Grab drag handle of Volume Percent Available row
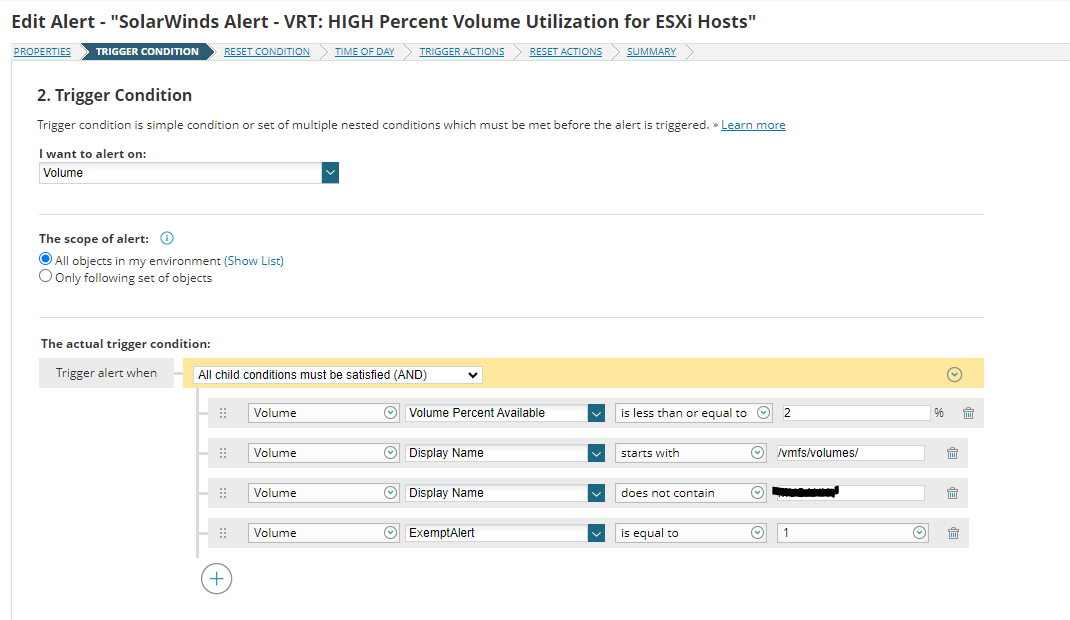The height and width of the screenshot is (620, 1070). pos(222,413)
